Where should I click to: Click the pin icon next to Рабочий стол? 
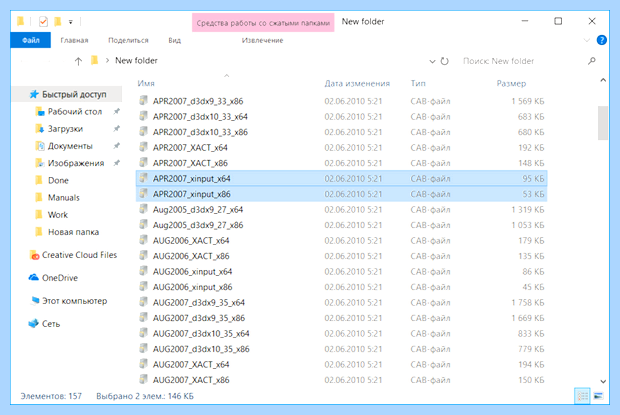(x=116, y=111)
